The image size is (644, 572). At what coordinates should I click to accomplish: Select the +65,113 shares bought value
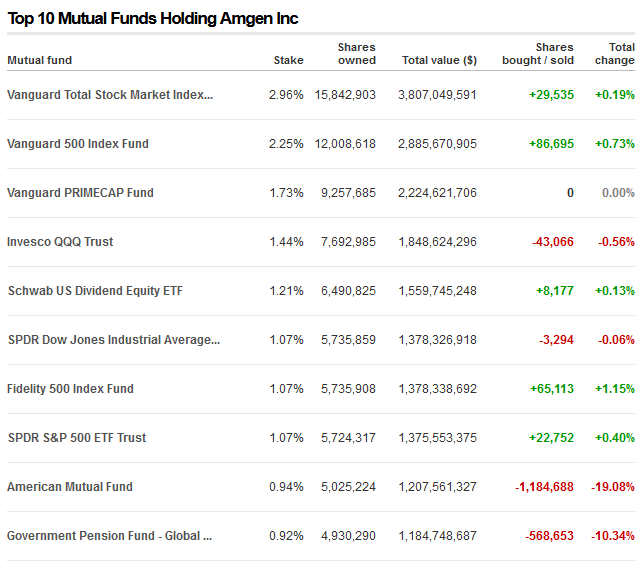pos(552,389)
